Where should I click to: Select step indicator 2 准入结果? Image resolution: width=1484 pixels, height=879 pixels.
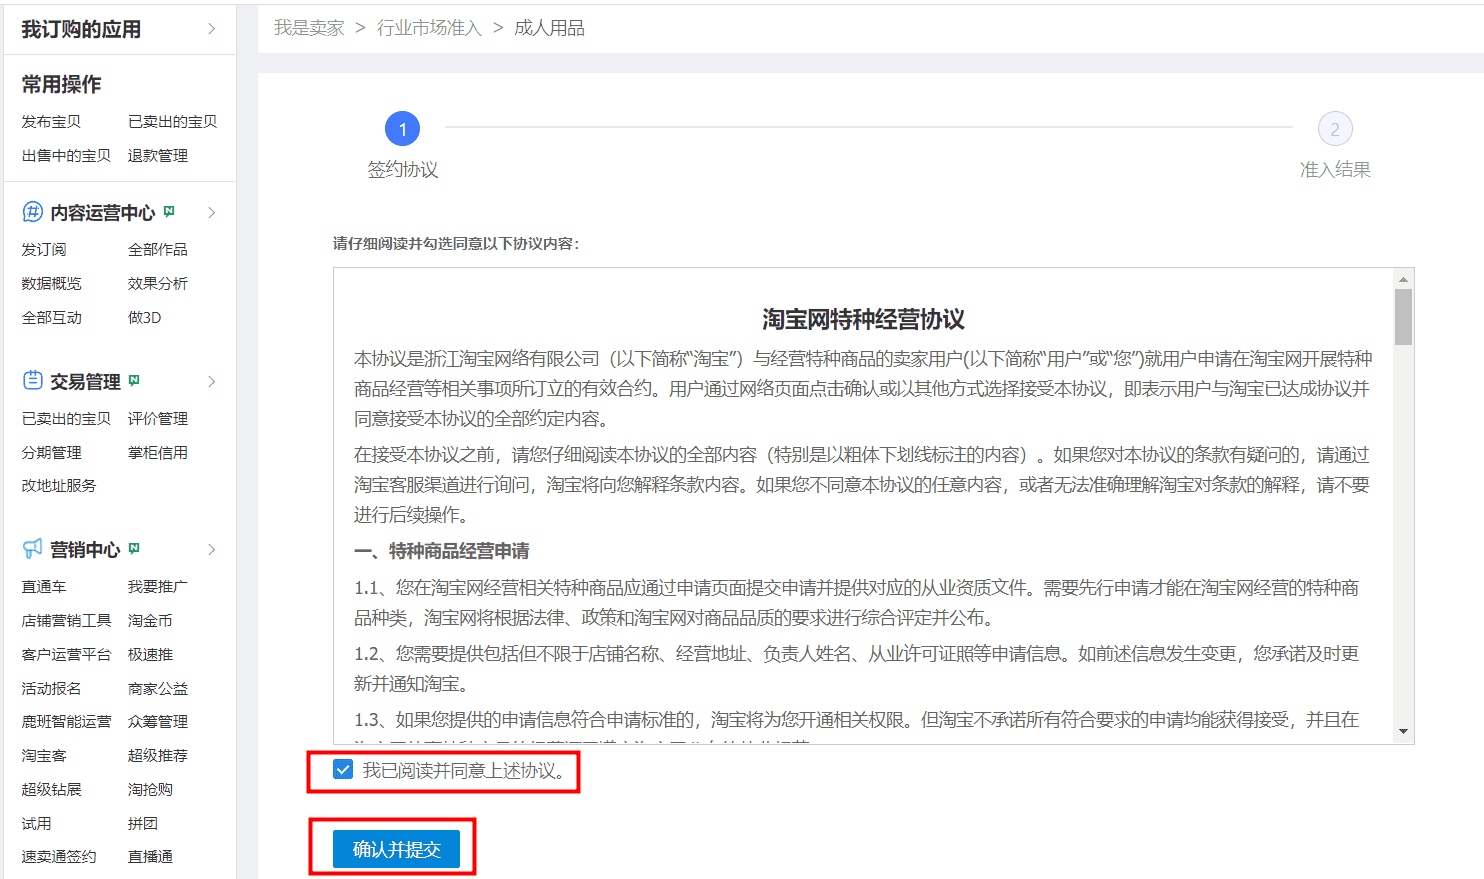[x=1336, y=128]
